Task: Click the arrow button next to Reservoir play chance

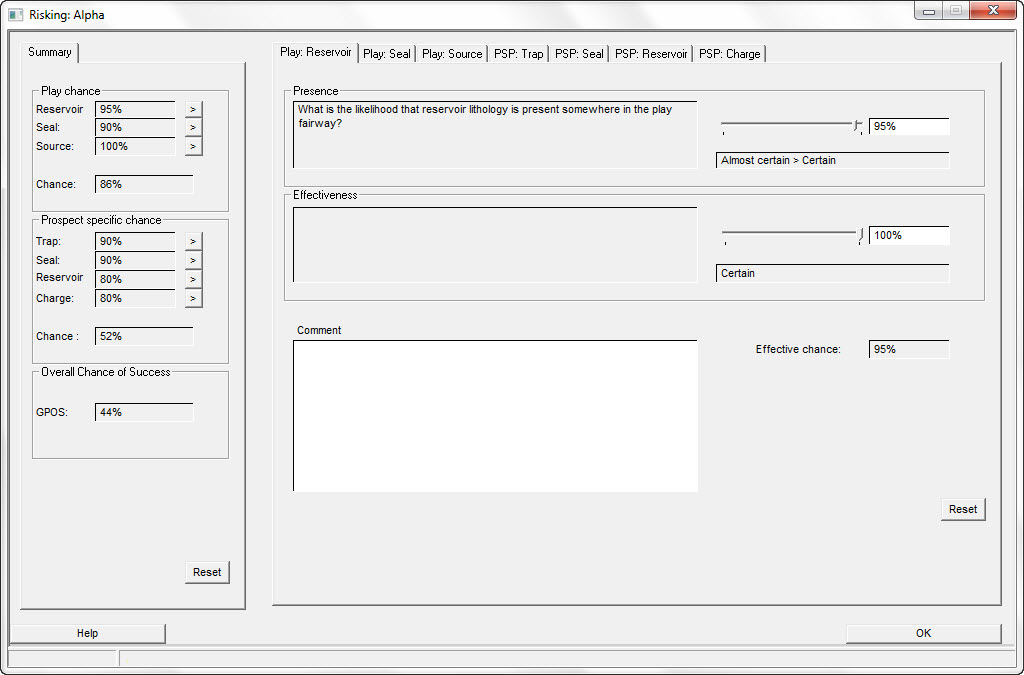Action: tap(193, 109)
